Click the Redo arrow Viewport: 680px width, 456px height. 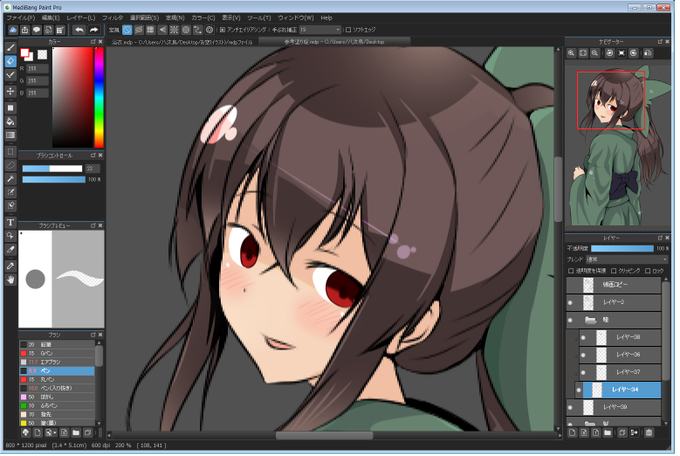coord(94,30)
